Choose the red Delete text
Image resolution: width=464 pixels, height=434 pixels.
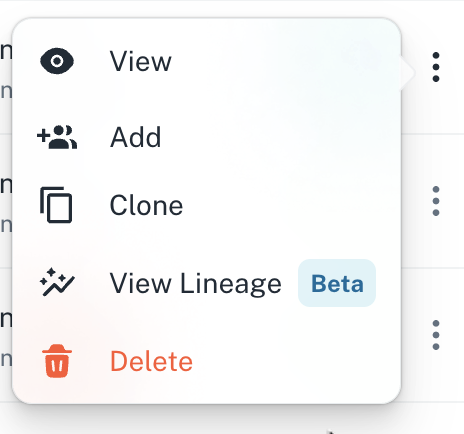tap(151, 361)
